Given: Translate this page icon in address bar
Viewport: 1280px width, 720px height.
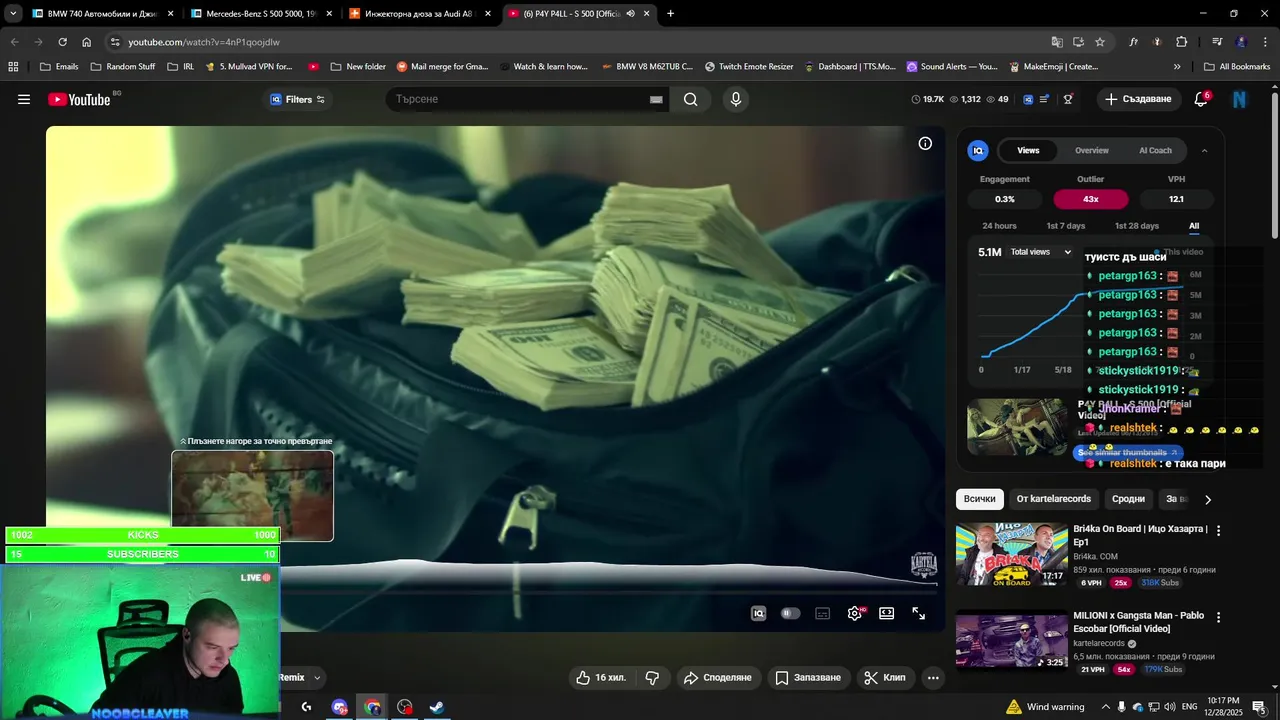Looking at the screenshot, I should (x=1057, y=42).
